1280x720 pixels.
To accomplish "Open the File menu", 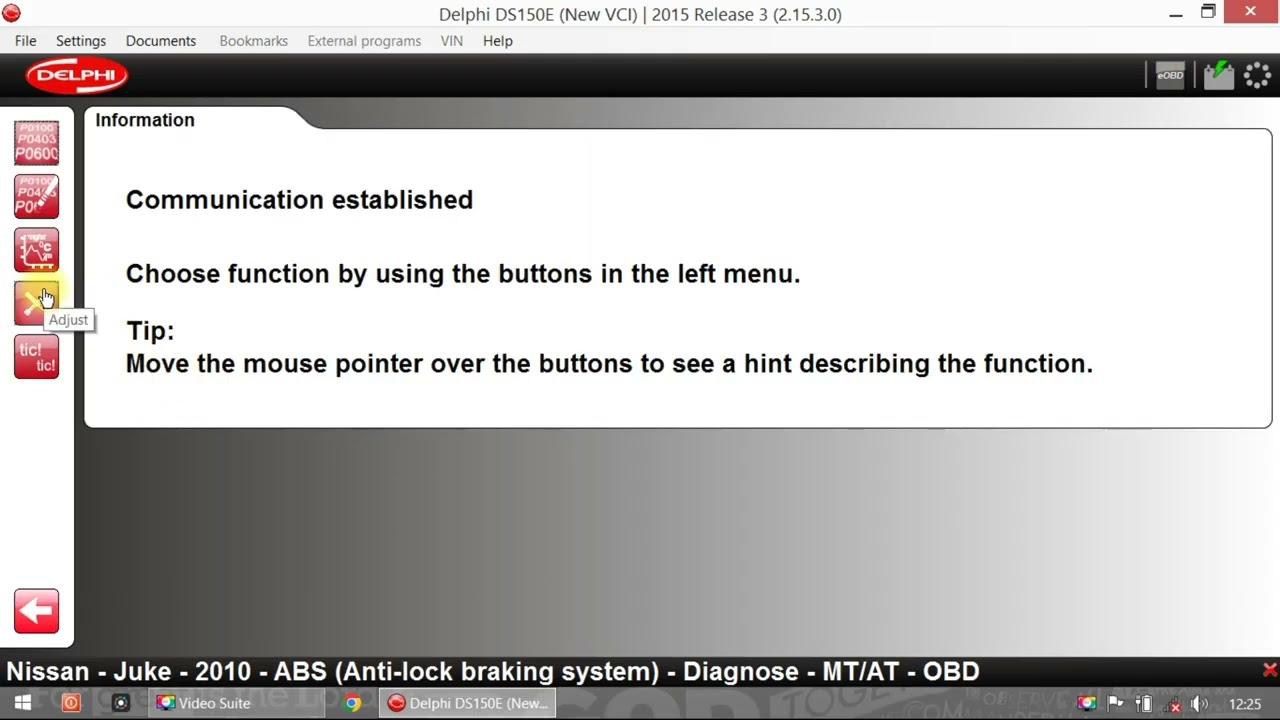I will pos(26,41).
